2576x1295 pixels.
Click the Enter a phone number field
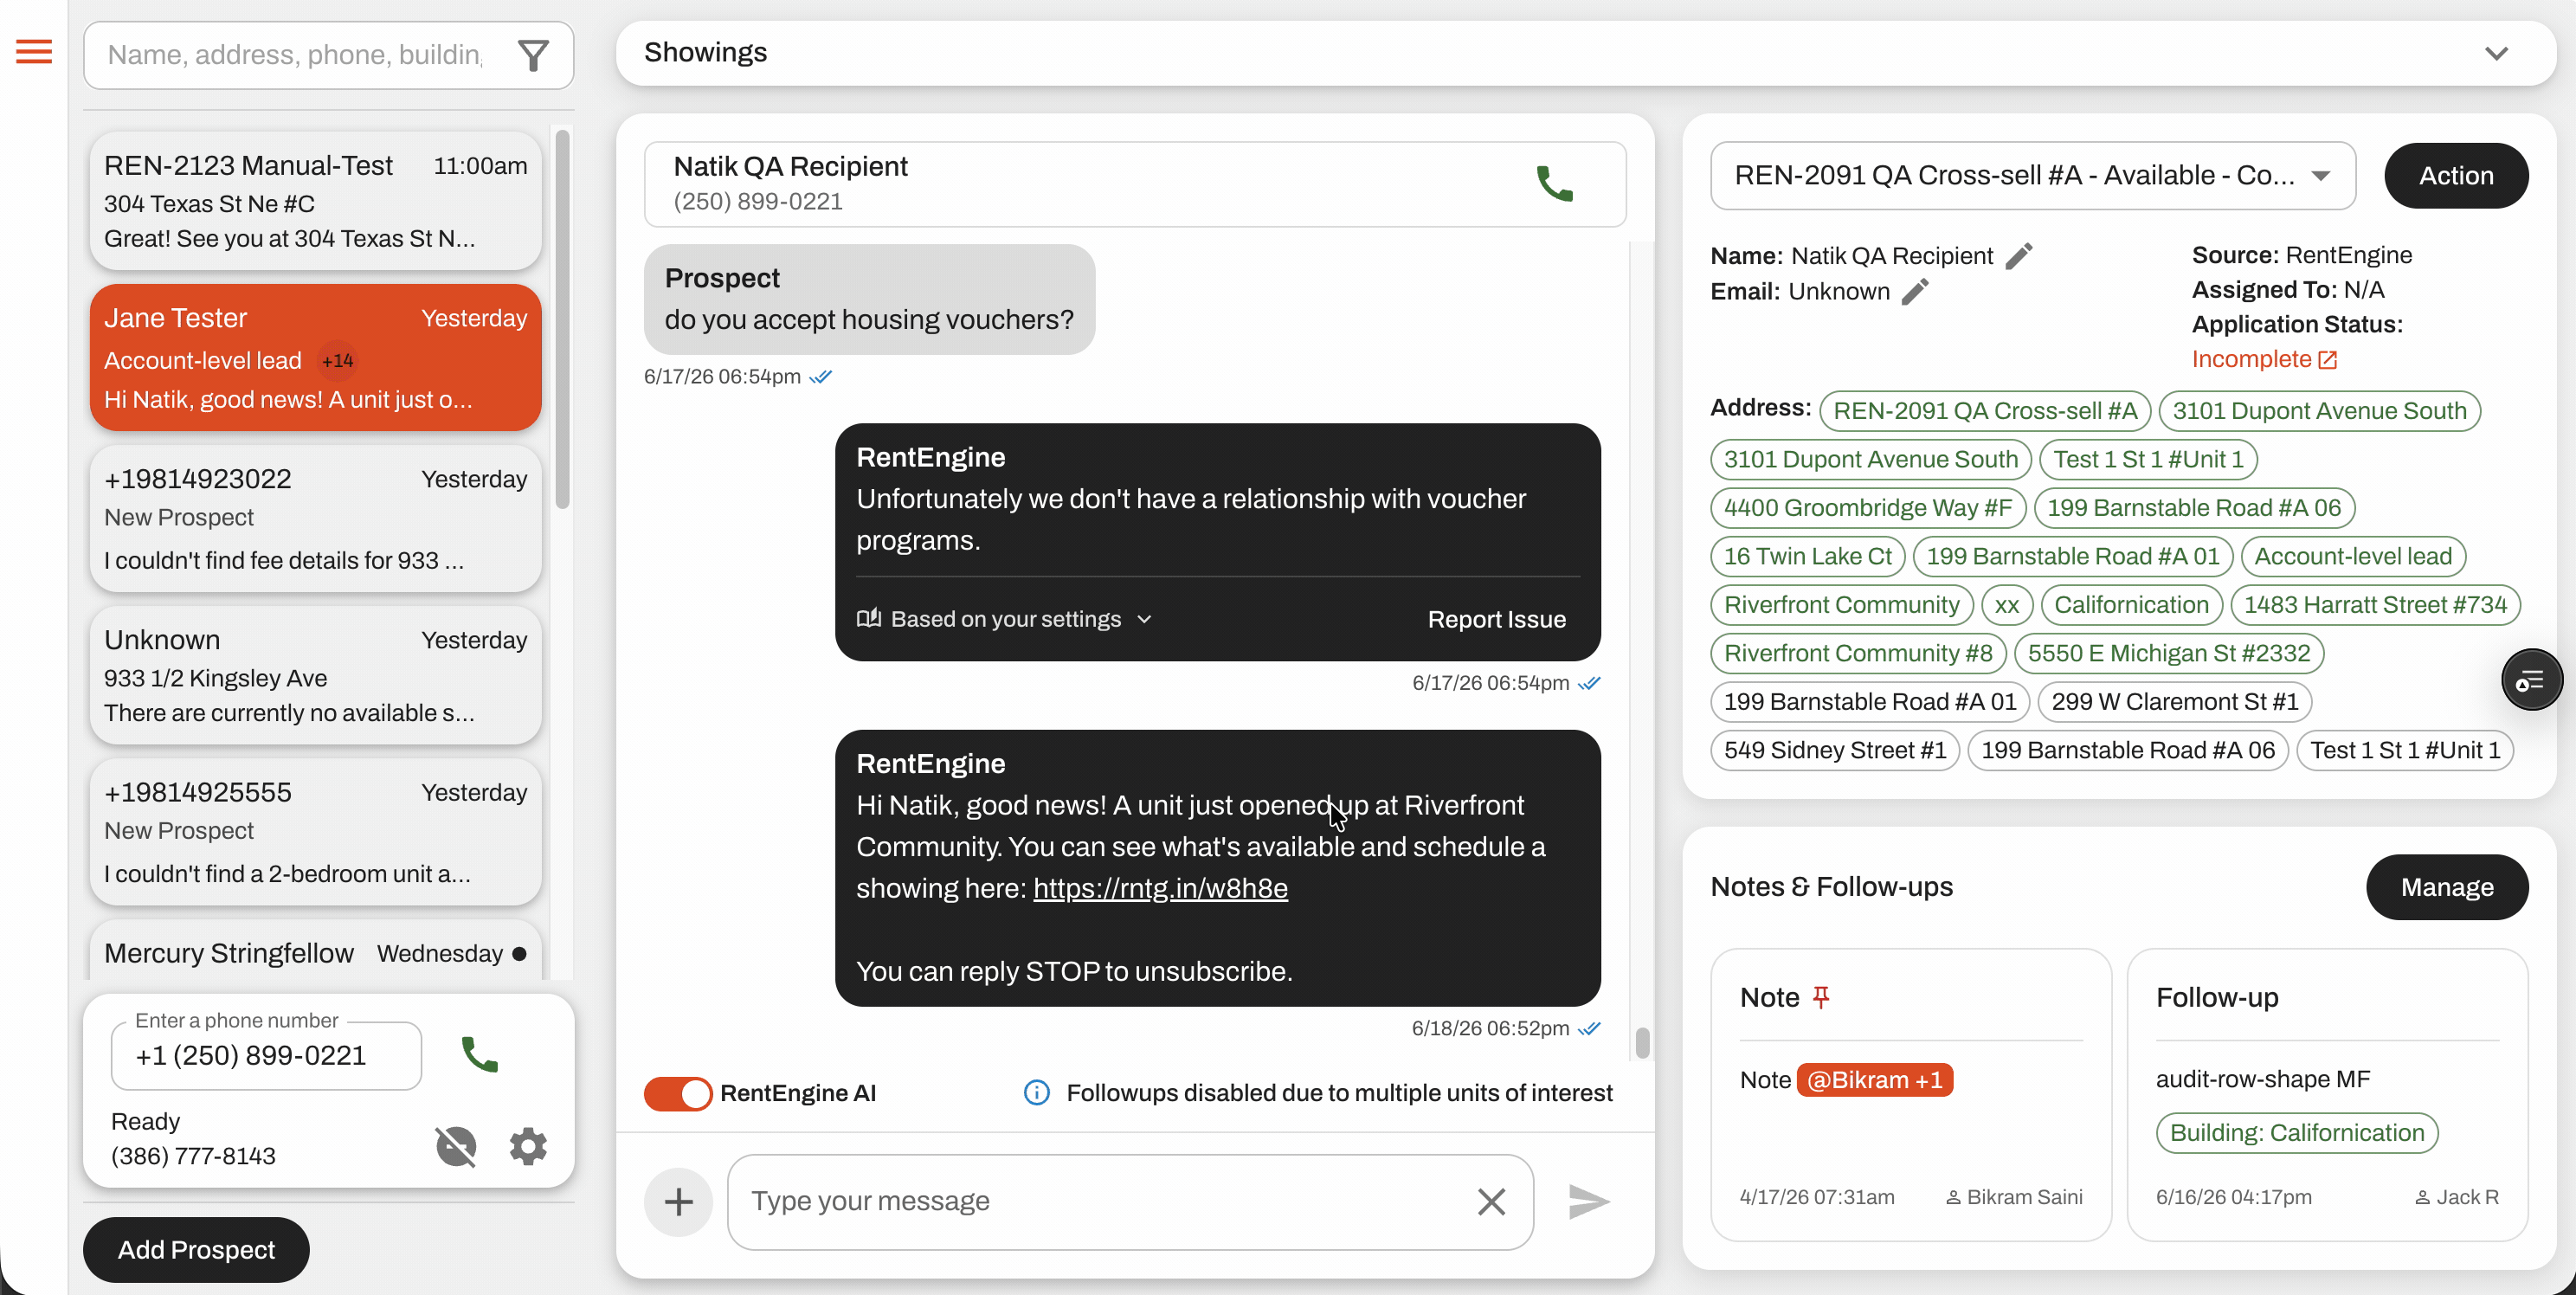click(266, 1056)
